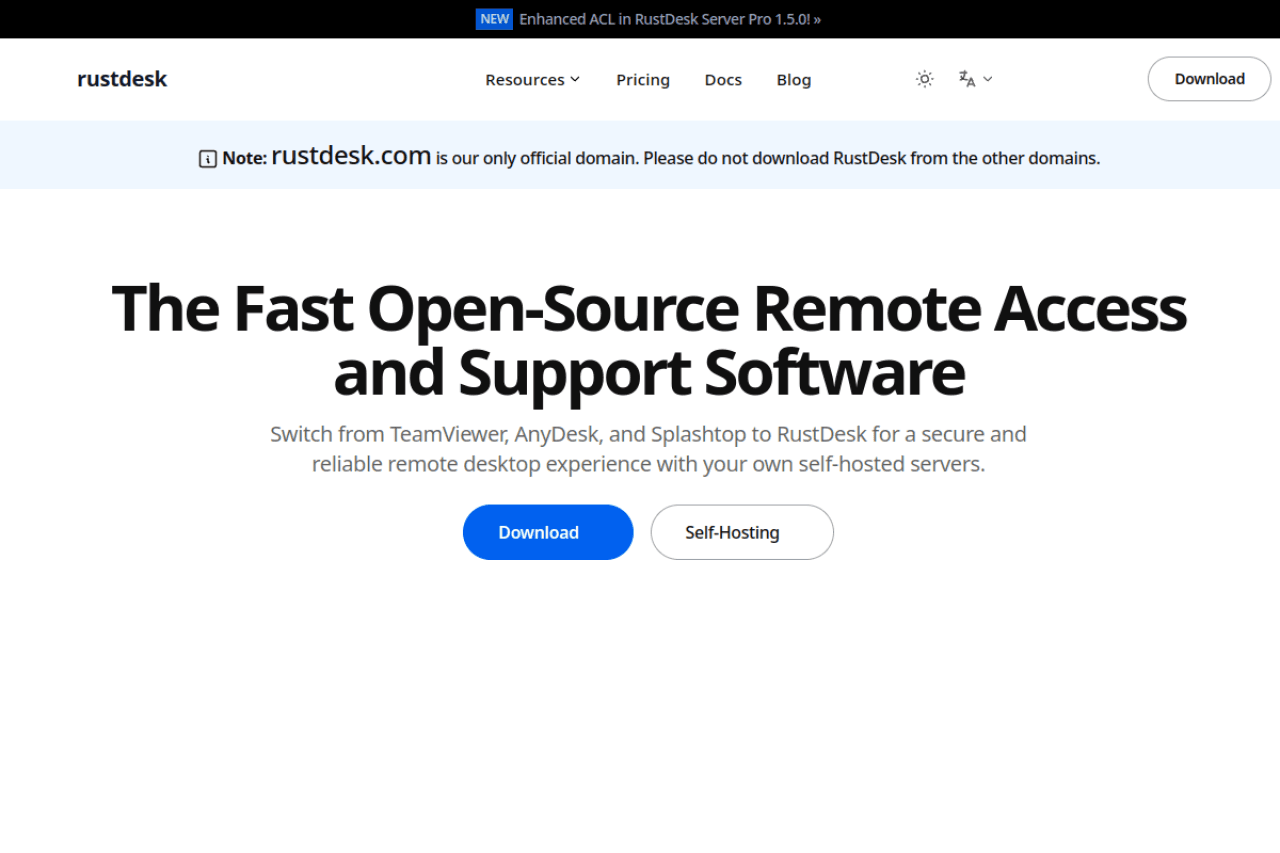Click the blue Download button
1280x853 pixels.
[x=547, y=532]
